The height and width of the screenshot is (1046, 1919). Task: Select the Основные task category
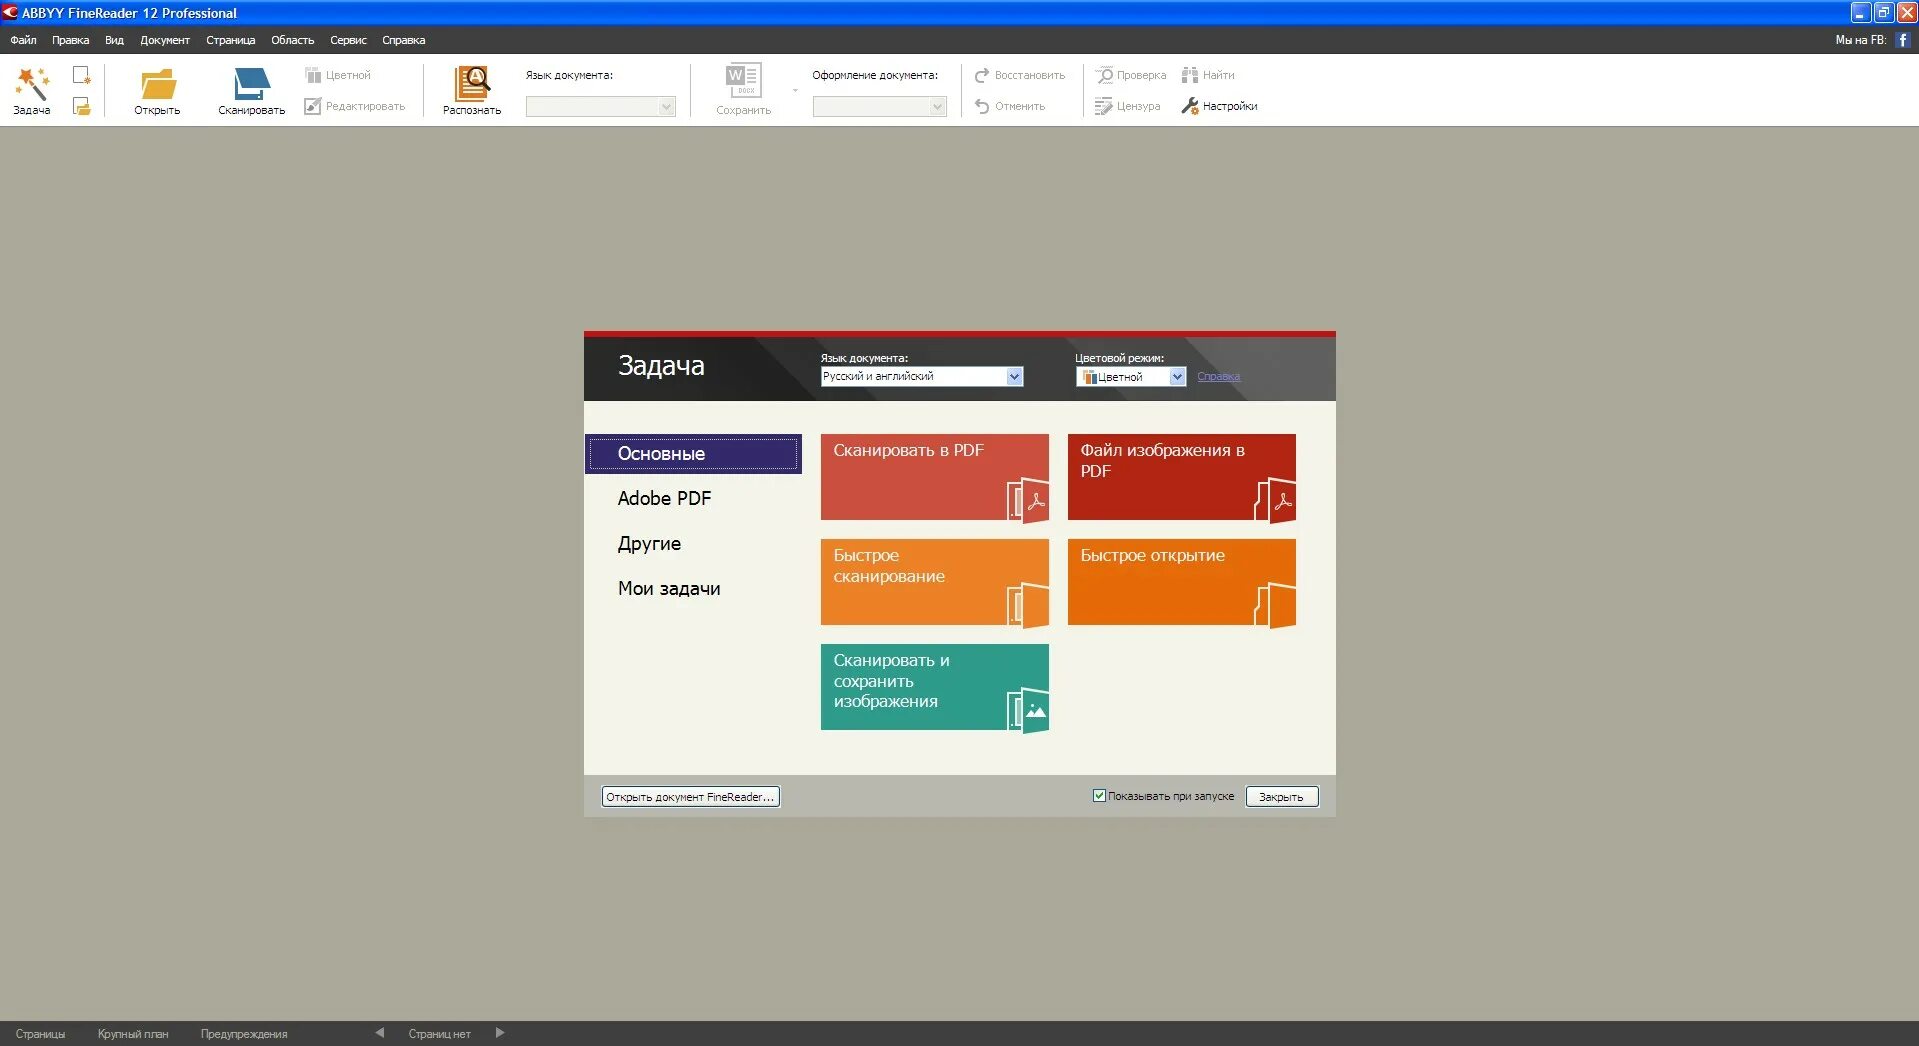[x=693, y=454]
